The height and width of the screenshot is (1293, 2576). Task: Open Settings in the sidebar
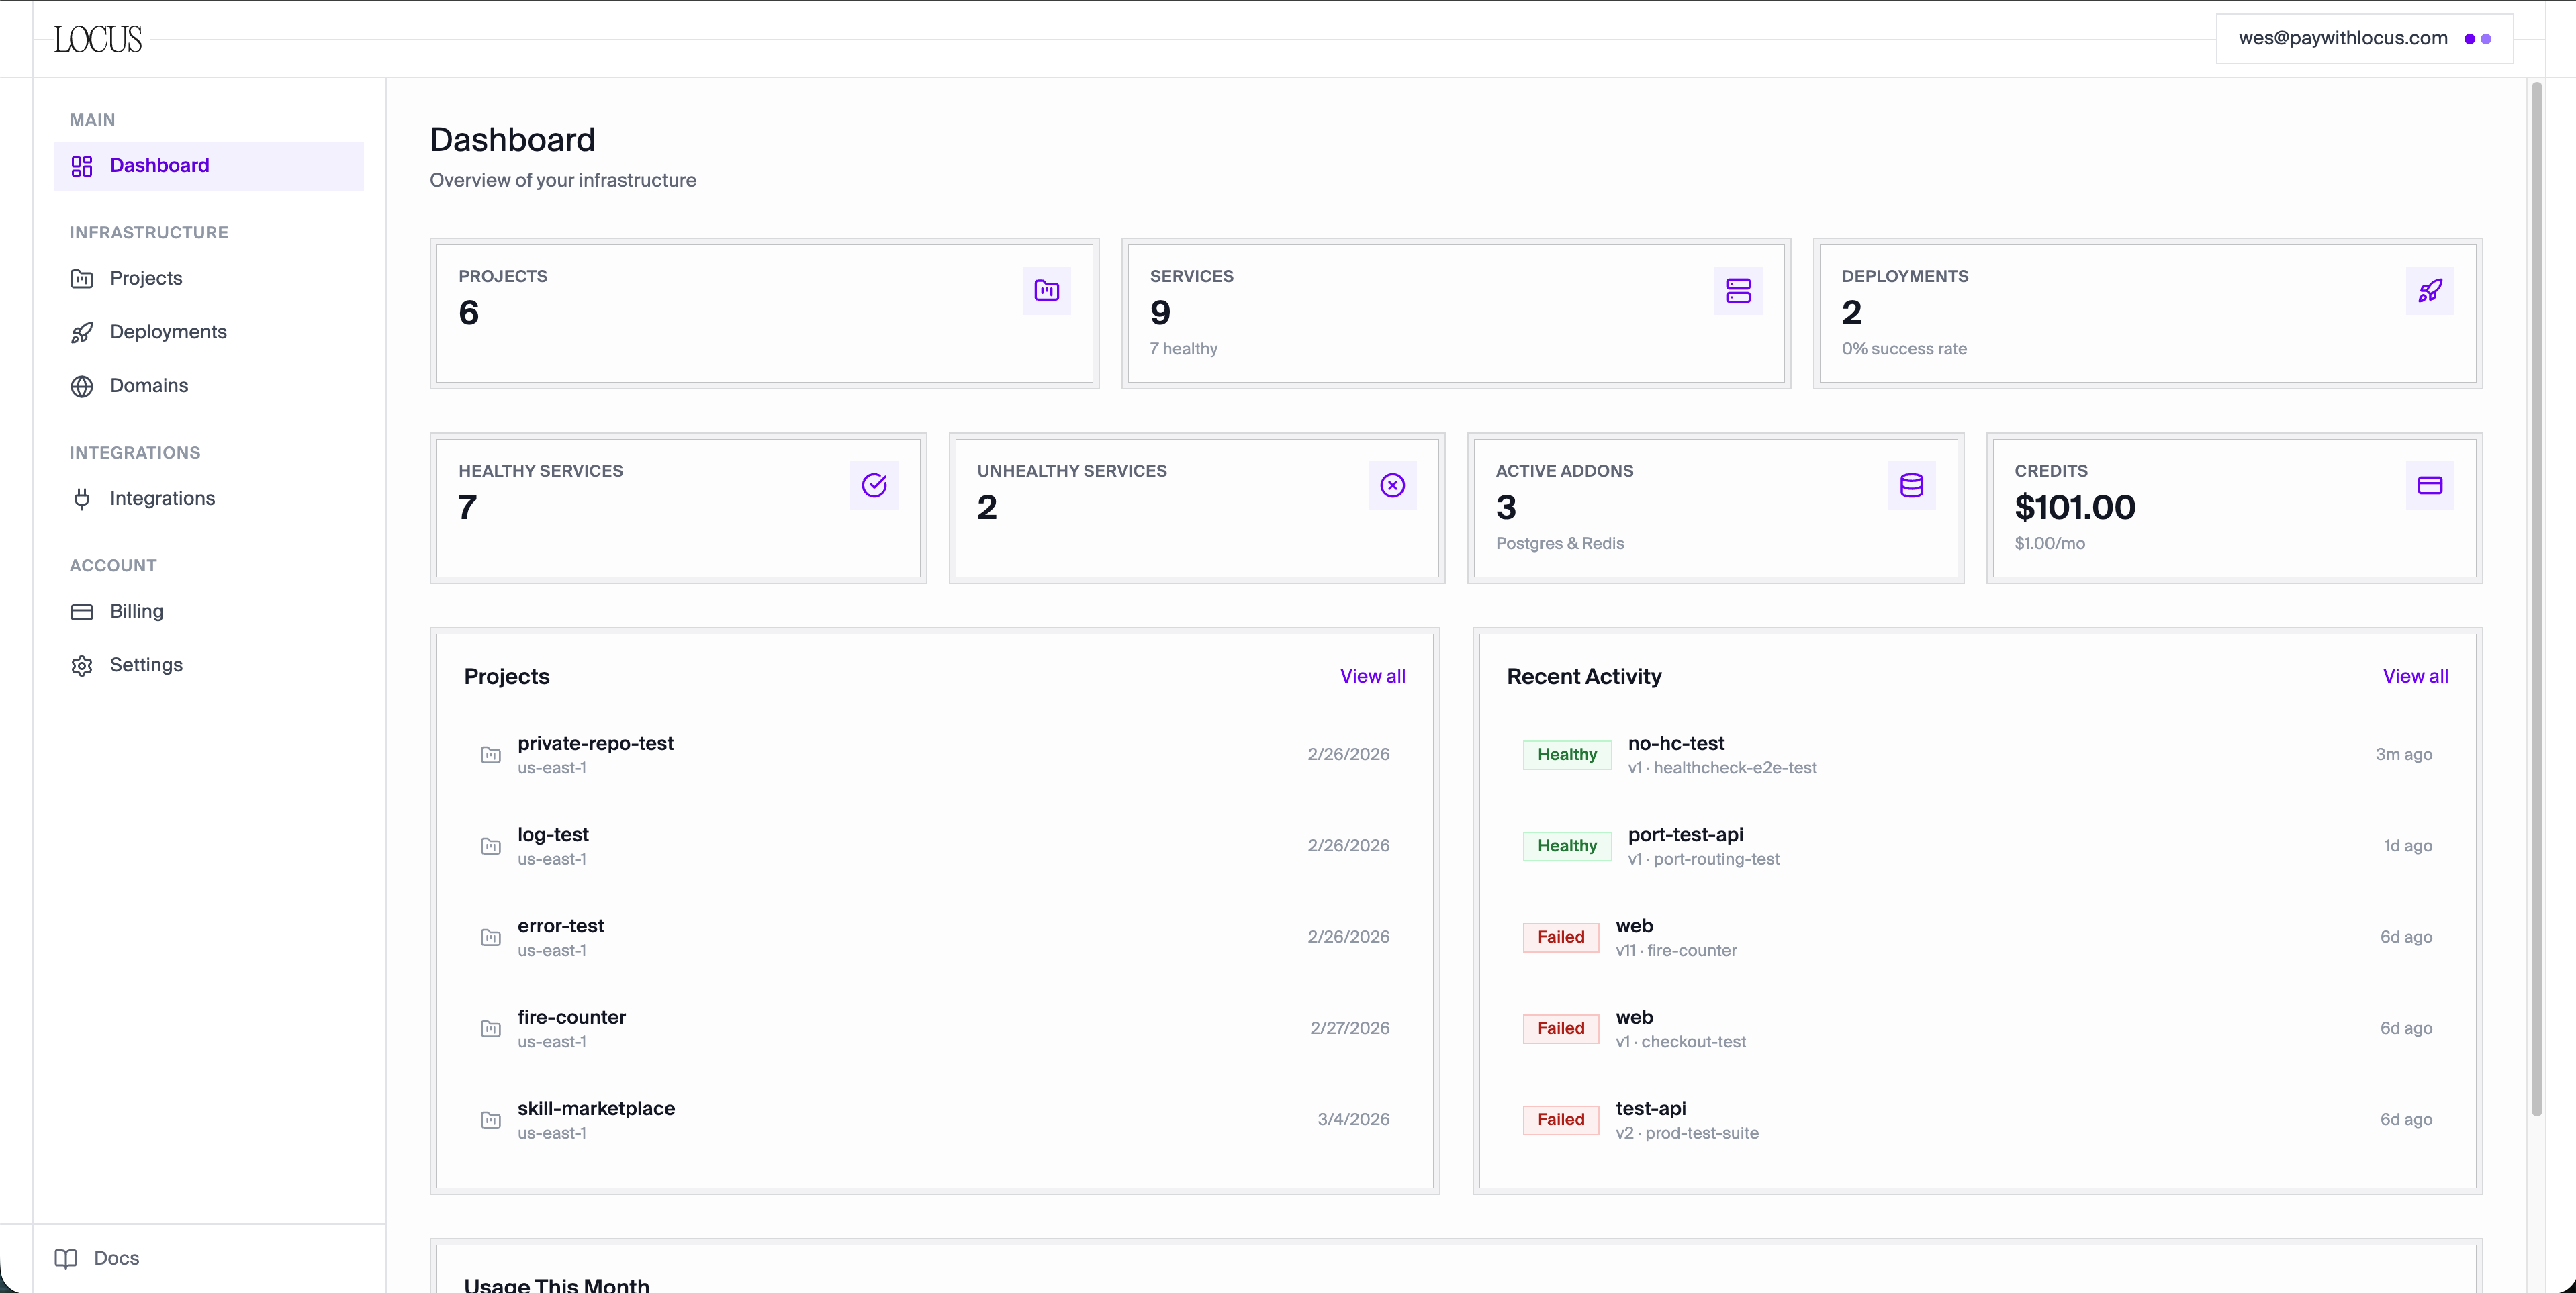pos(146,665)
